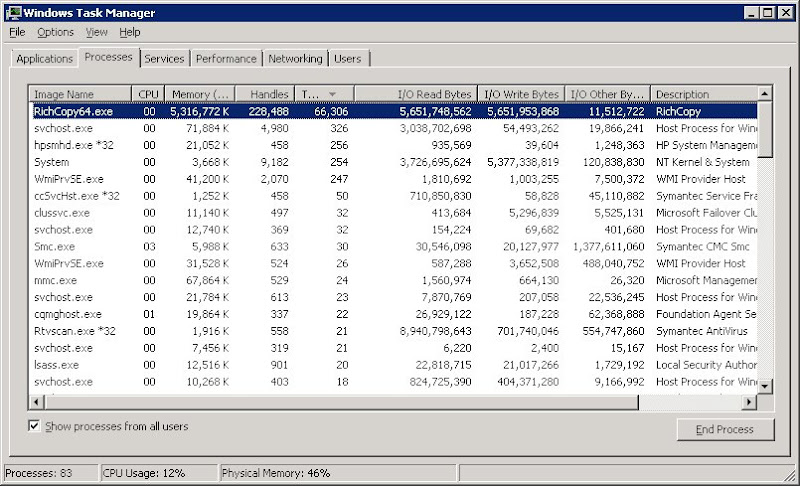Click the Physical Memory: 46% status entry

coord(338,473)
